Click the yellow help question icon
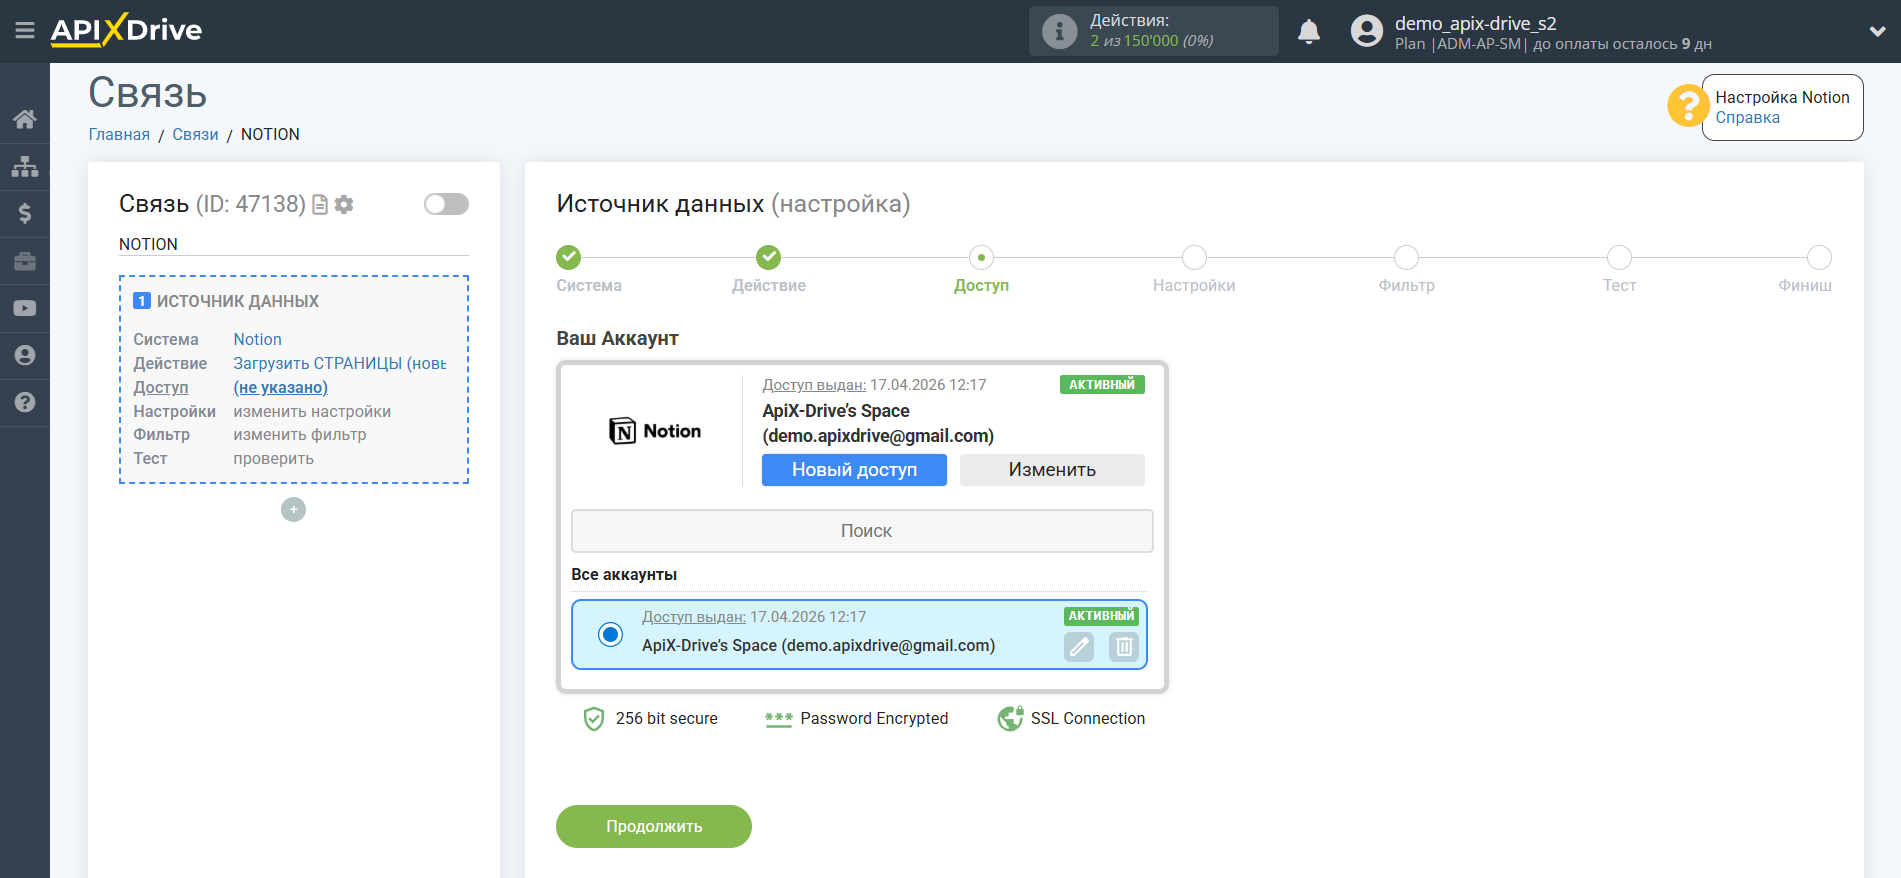1901x878 pixels. coord(1687,106)
